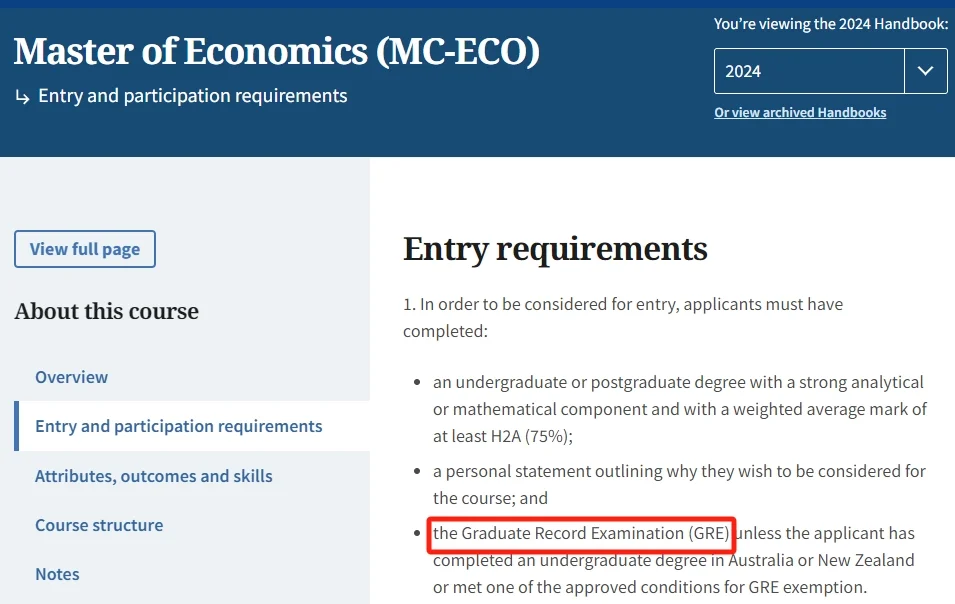Open Attributes, outcomes and skills section

153,476
